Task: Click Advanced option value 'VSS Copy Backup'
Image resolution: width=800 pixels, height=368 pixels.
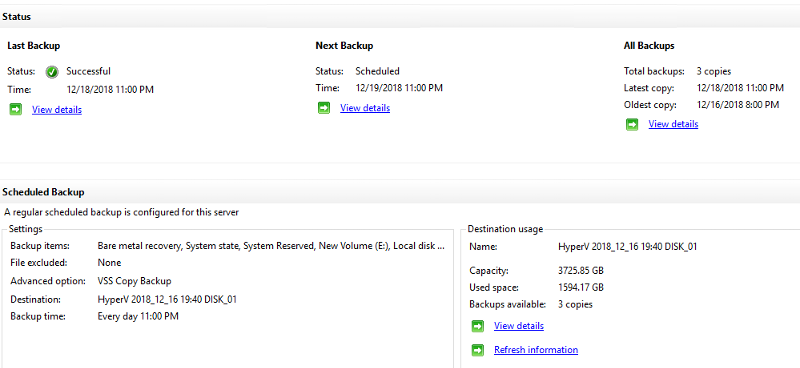Action: pos(134,281)
